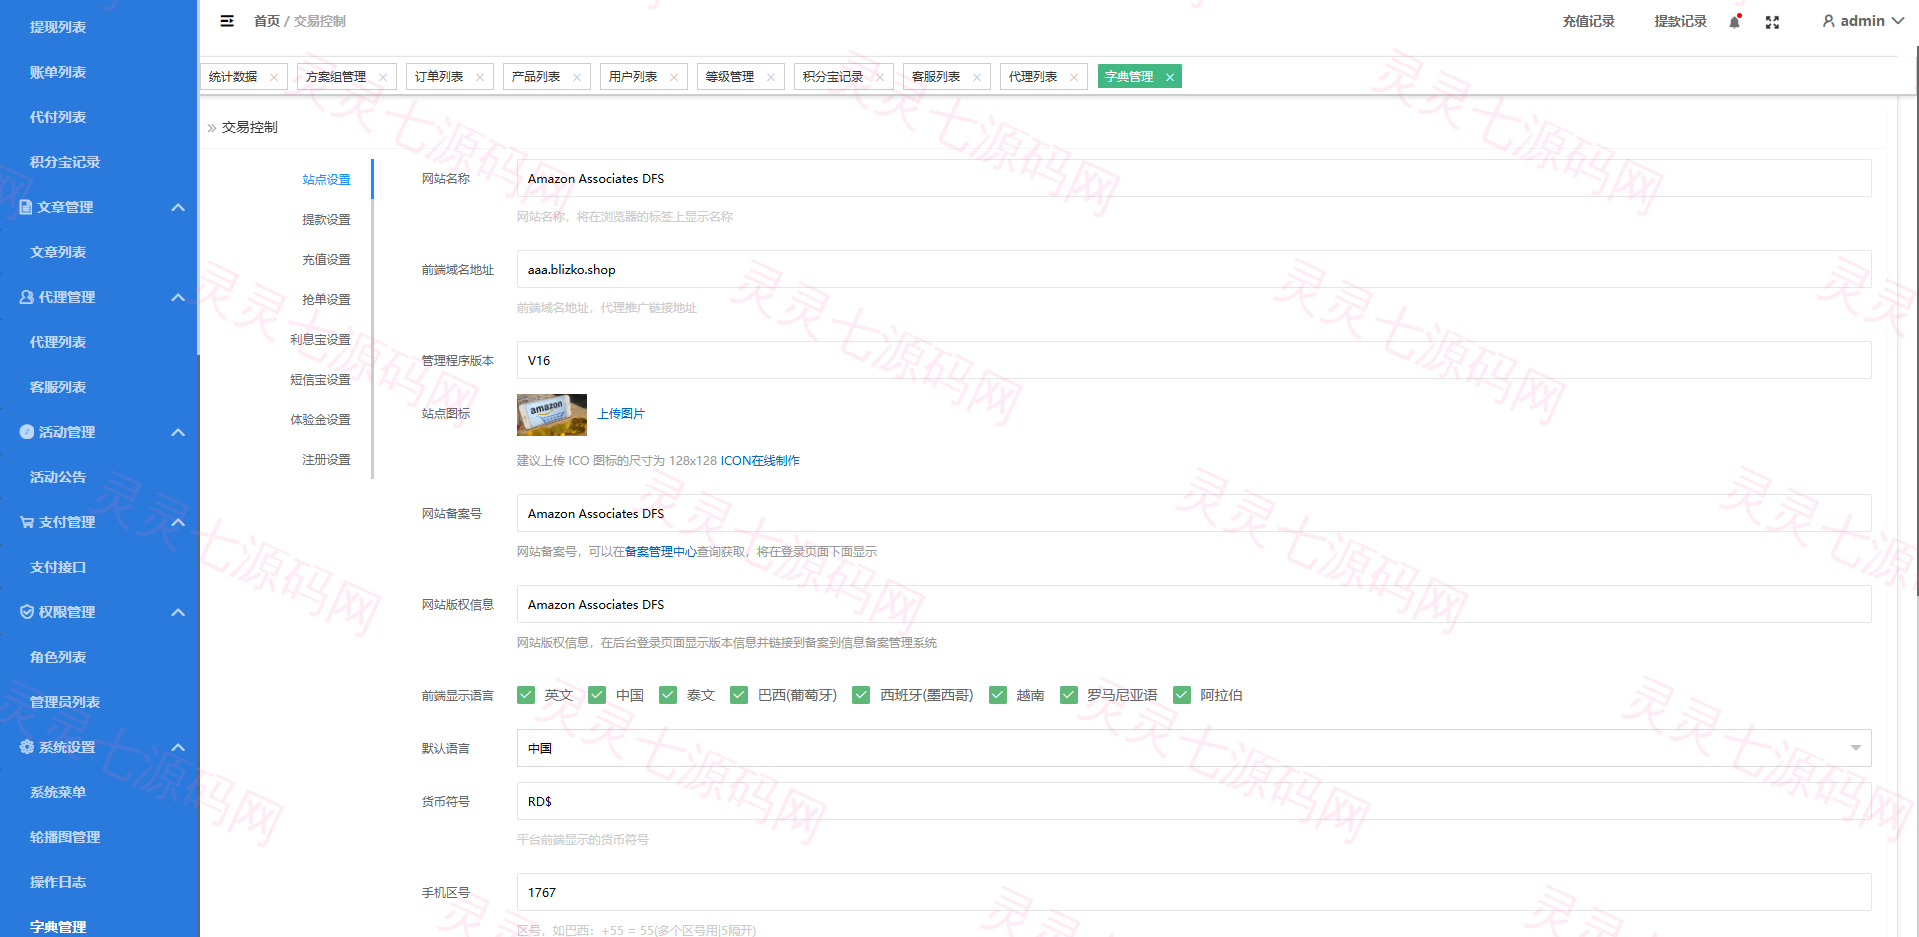This screenshot has height=937, width=1919.
Task: Toggle the 中国 language checkbox
Action: [597, 695]
